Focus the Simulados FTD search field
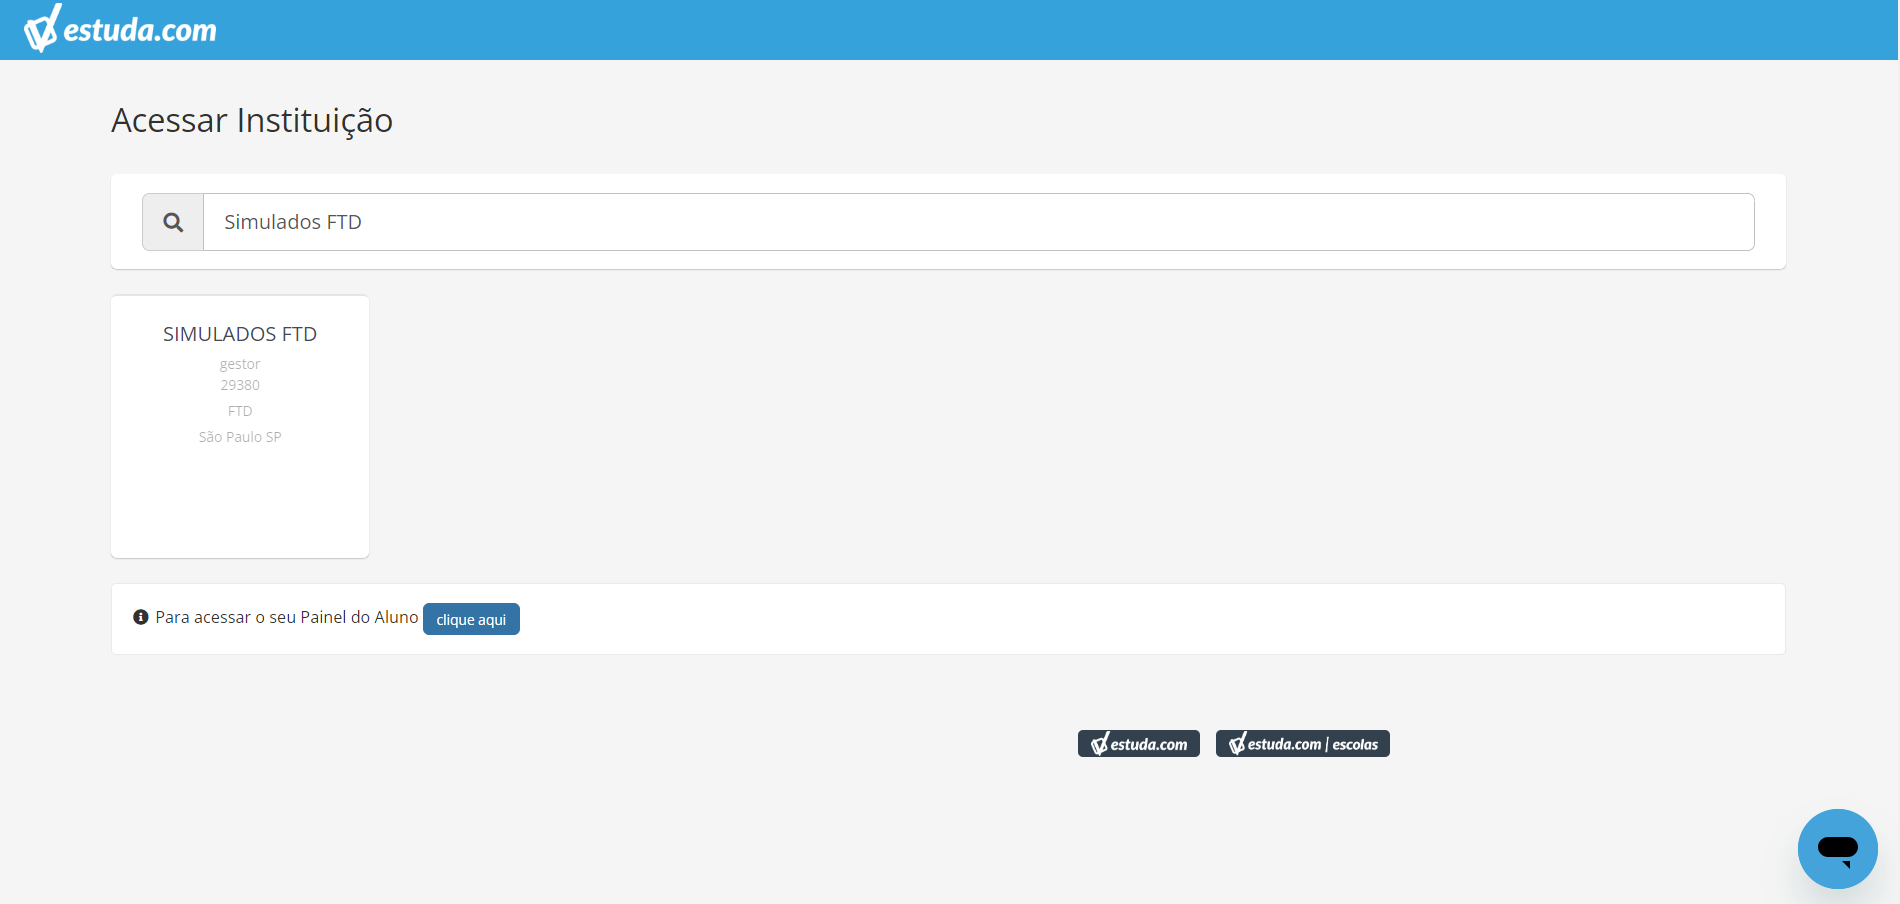This screenshot has height=904, width=1900. 978,222
